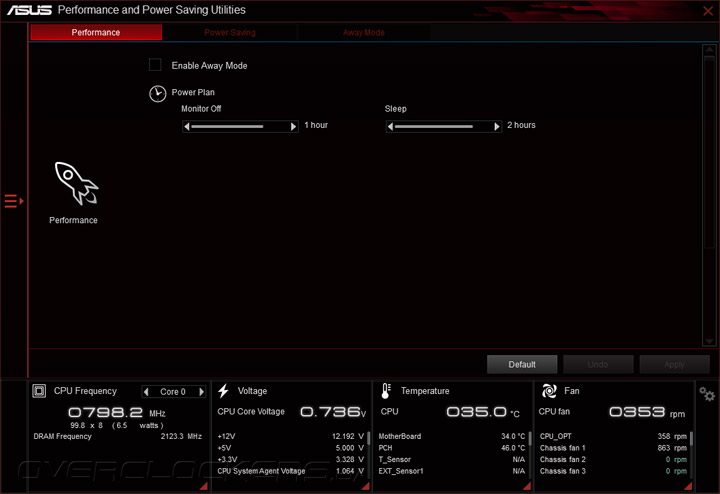Click the Core 0 selector label
720x494 pixels.
[173, 392]
